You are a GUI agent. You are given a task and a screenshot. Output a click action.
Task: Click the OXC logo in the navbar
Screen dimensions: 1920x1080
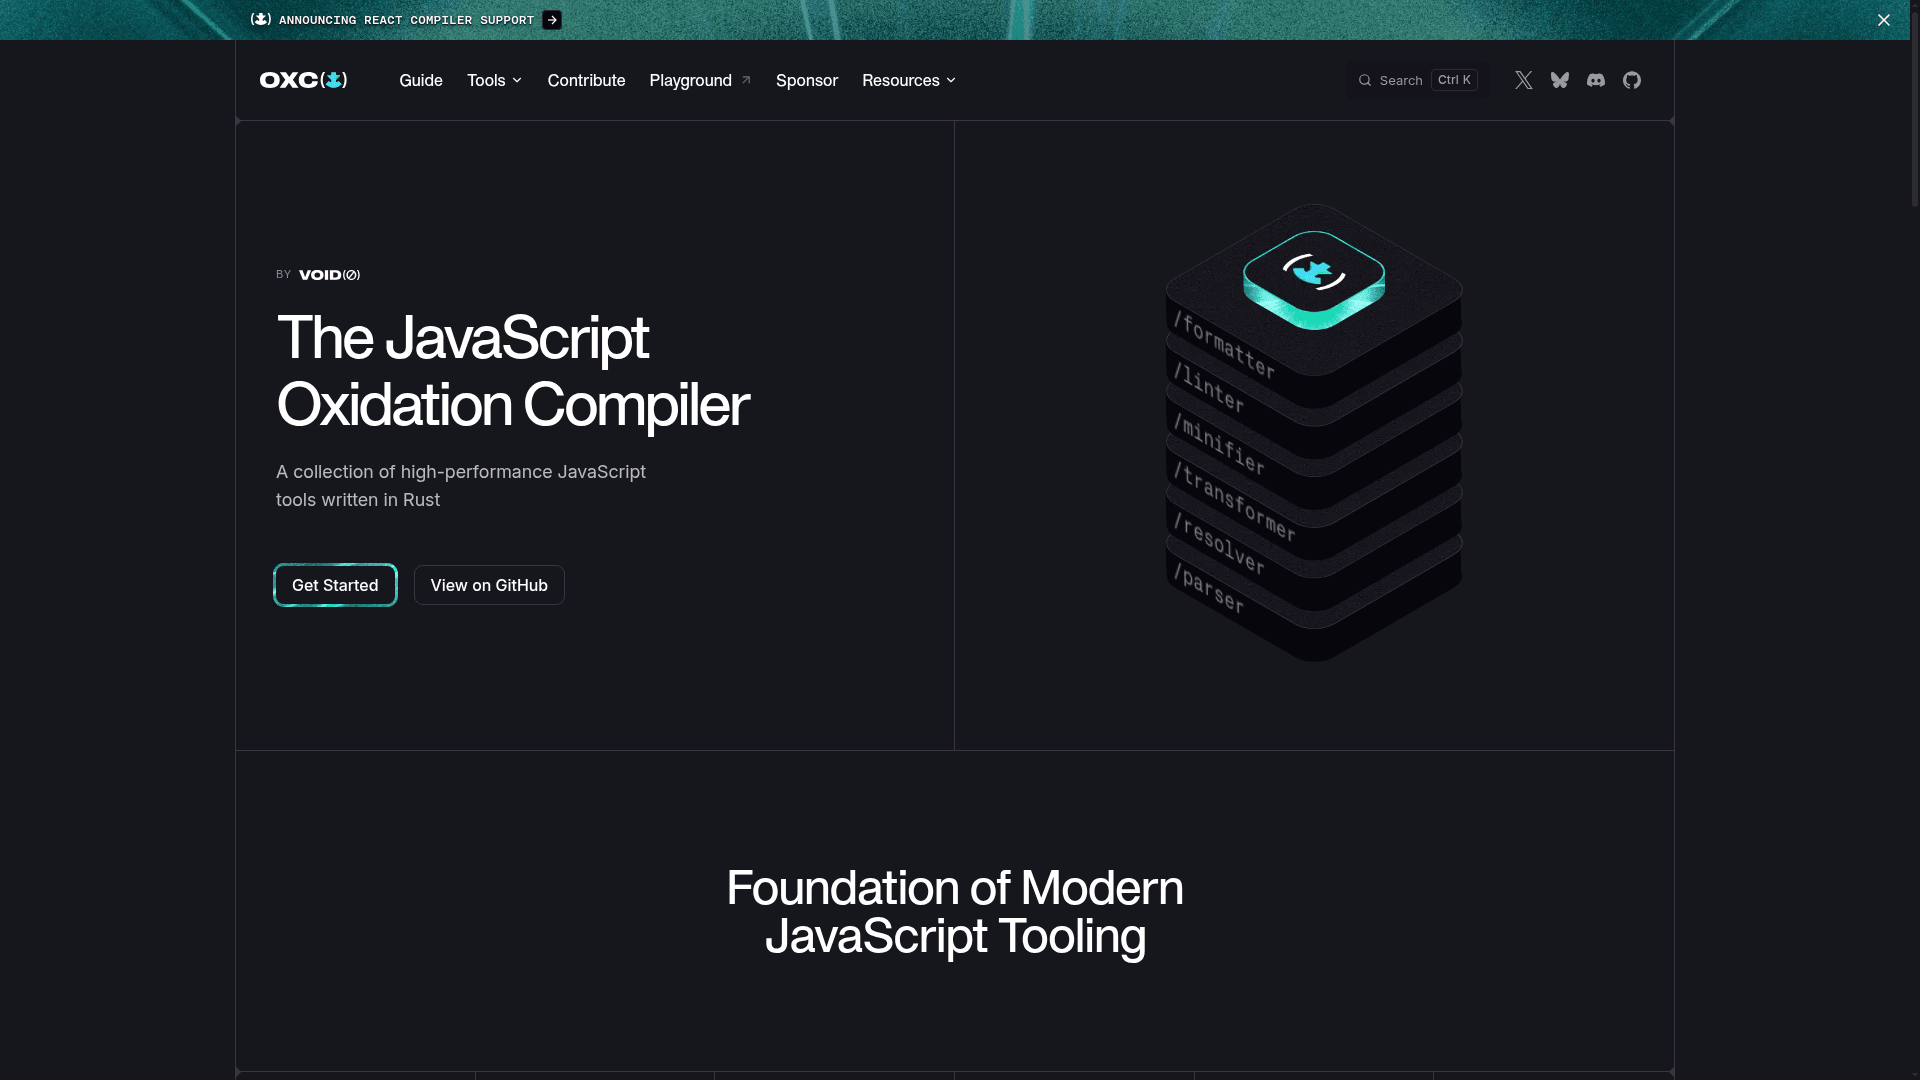coord(303,80)
